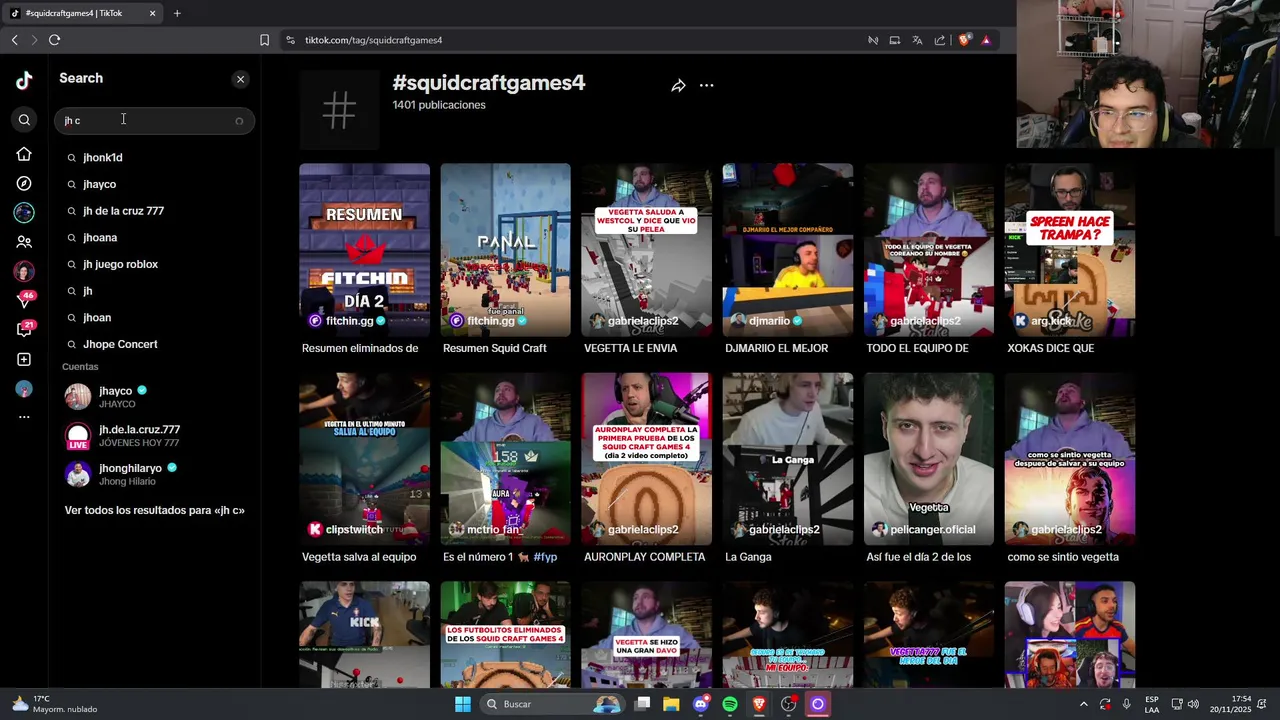This screenshot has width=1280, height=720.
Task: Close the Search panel with X
Action: (x=240, y=79)
